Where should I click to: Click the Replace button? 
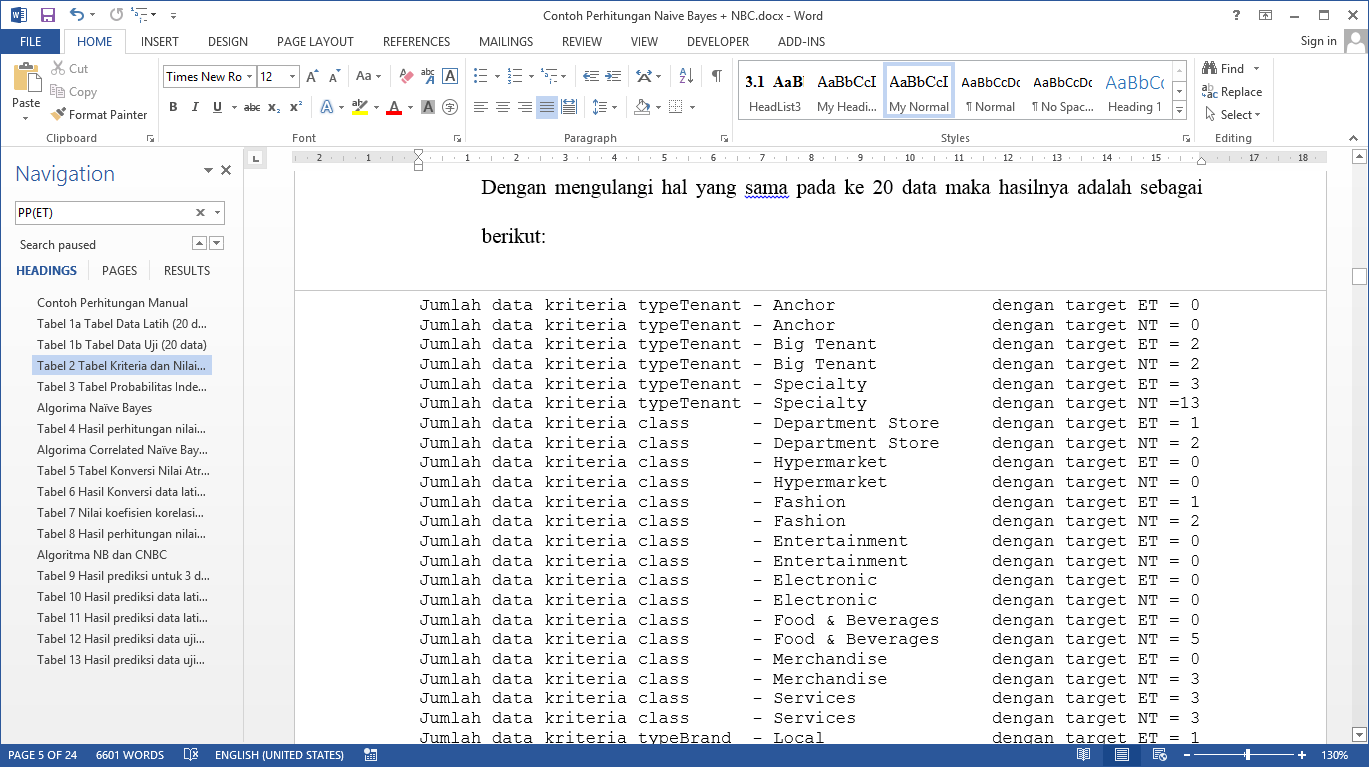click(1233, 92)
